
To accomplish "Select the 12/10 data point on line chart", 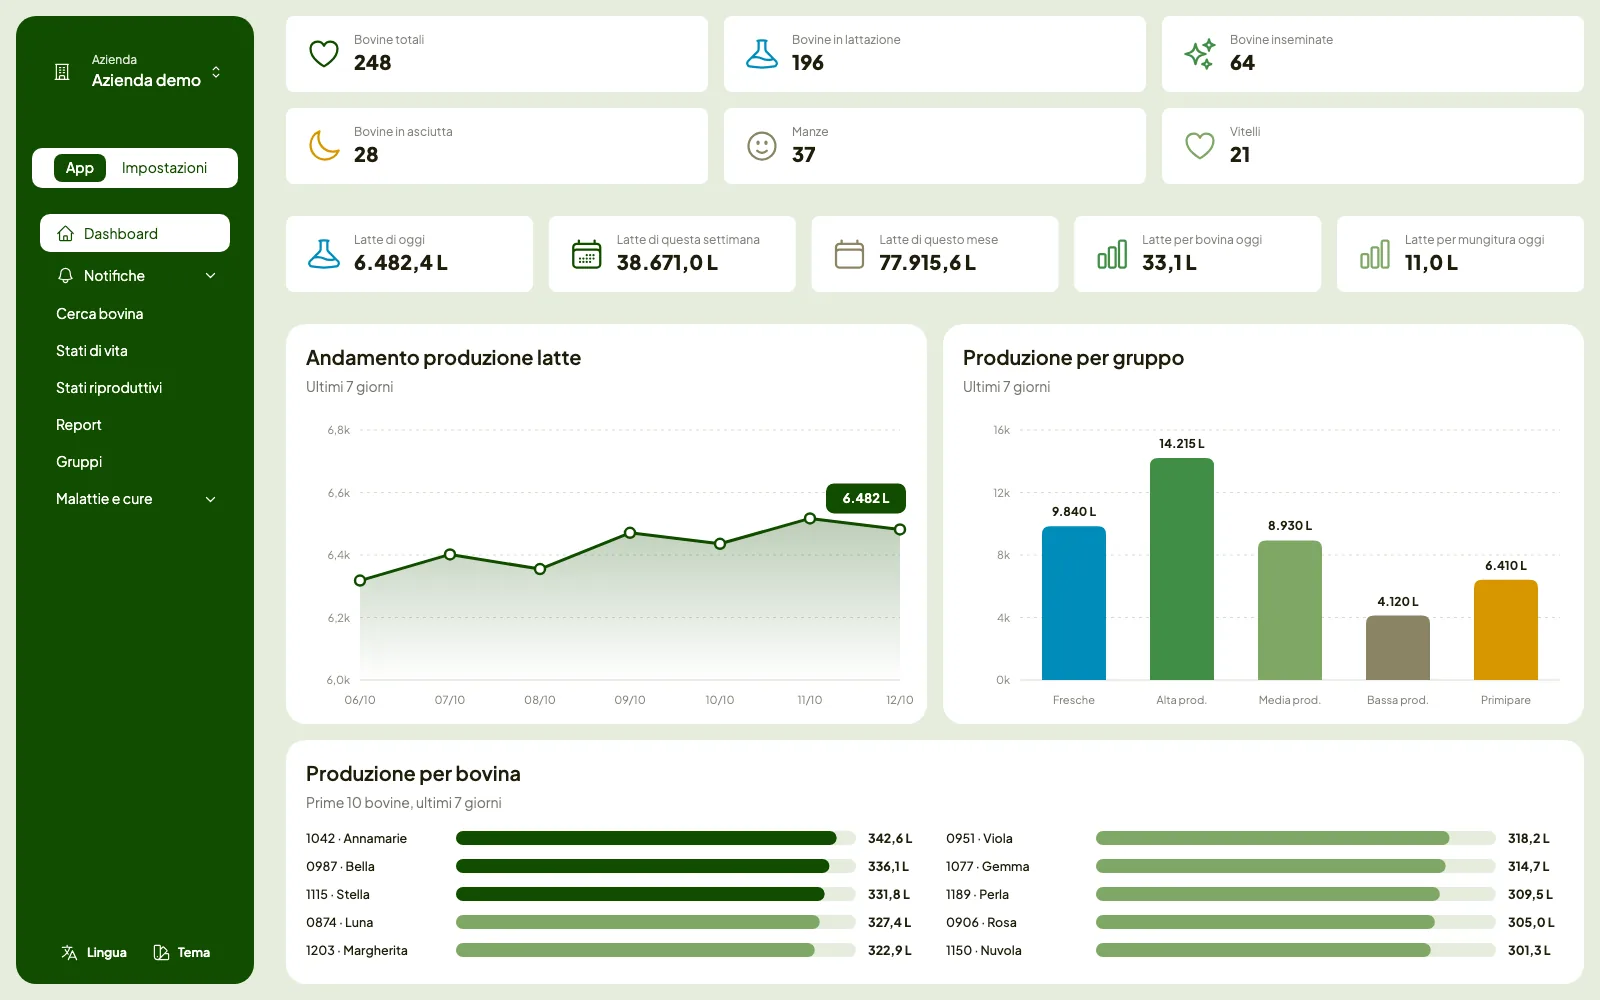I will click(x=900, y=529).
